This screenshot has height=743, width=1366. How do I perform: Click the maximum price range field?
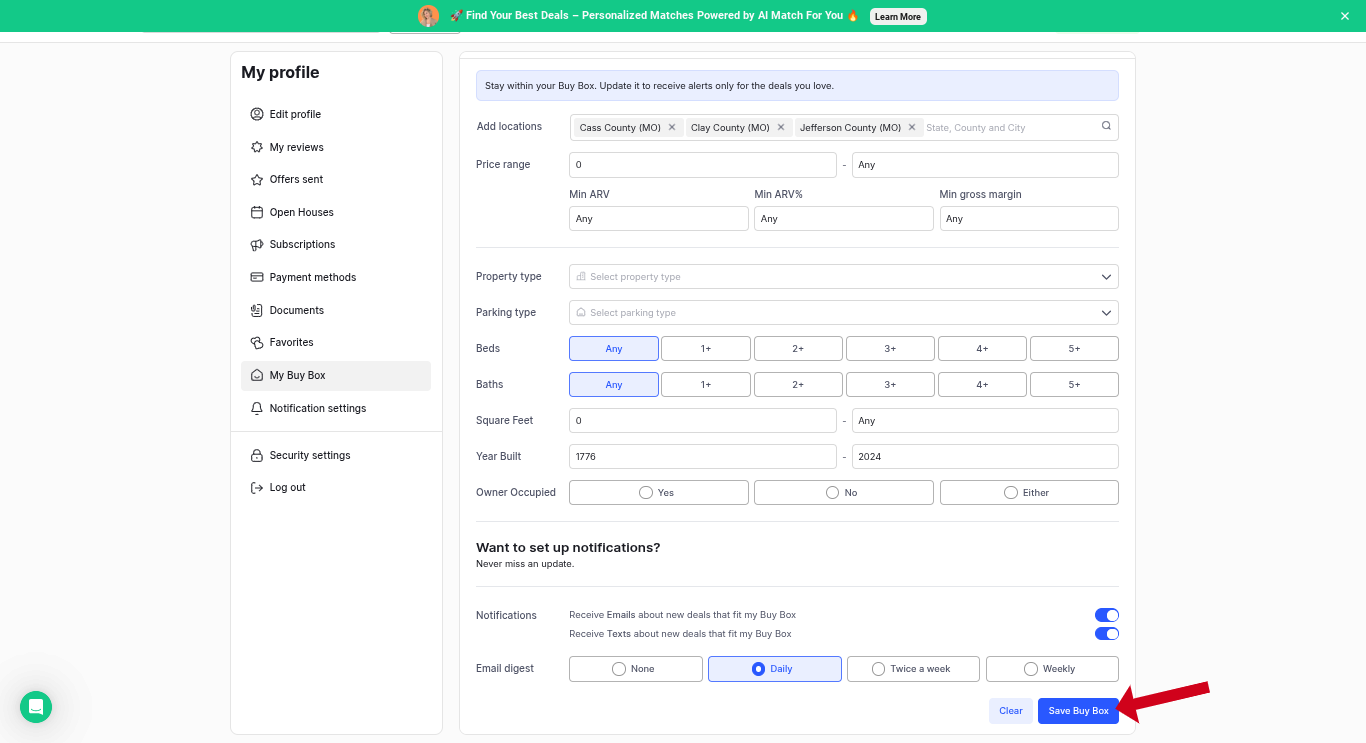985,165
